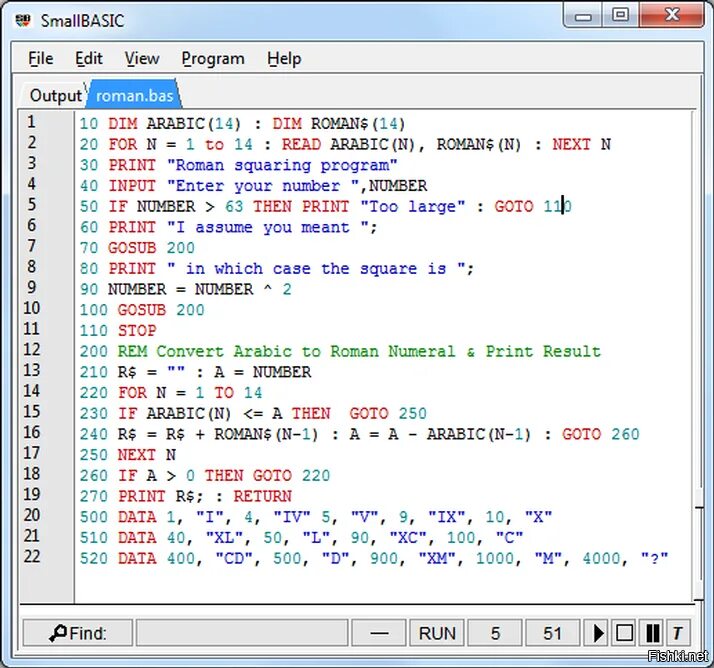
Task: Click the "IX" string in DATA 500
Action: click(x=447, y=517)
